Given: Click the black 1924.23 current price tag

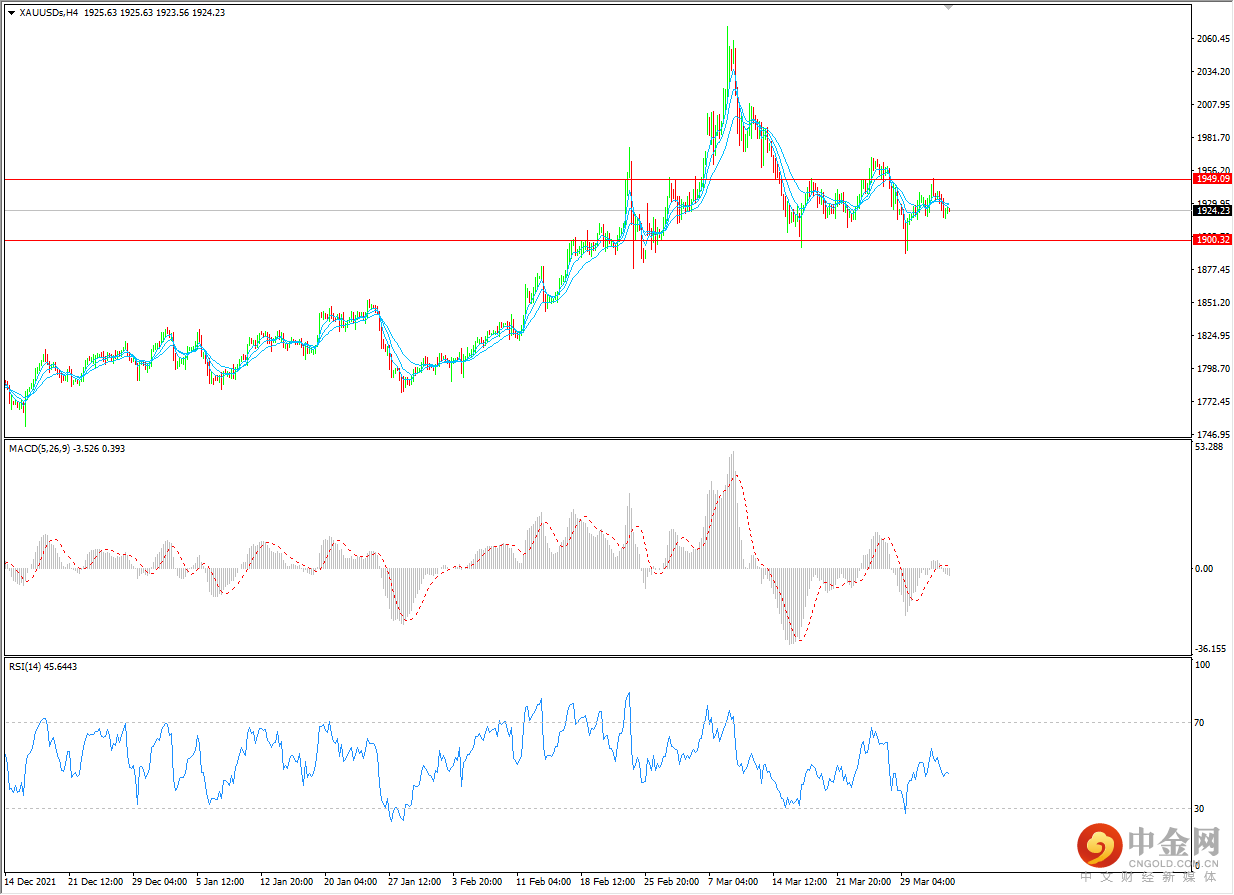Looking at the screenshot, I should pyautogui.click(x=1212, y=210).
